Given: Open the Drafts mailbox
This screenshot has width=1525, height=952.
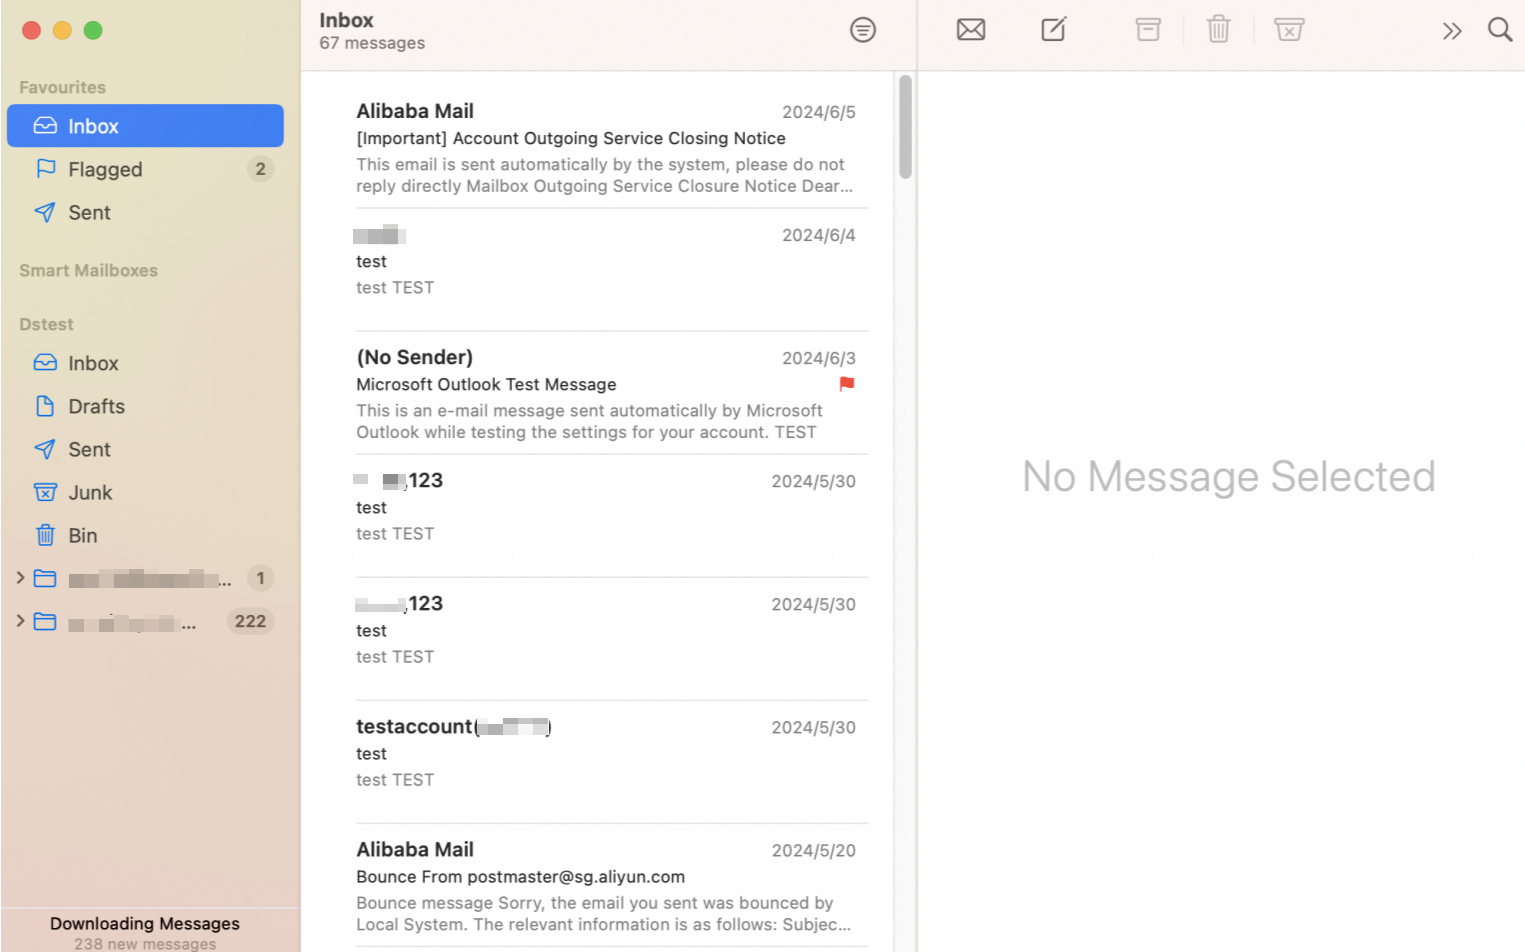Looking at the screenshot, I should coord(145,406).
